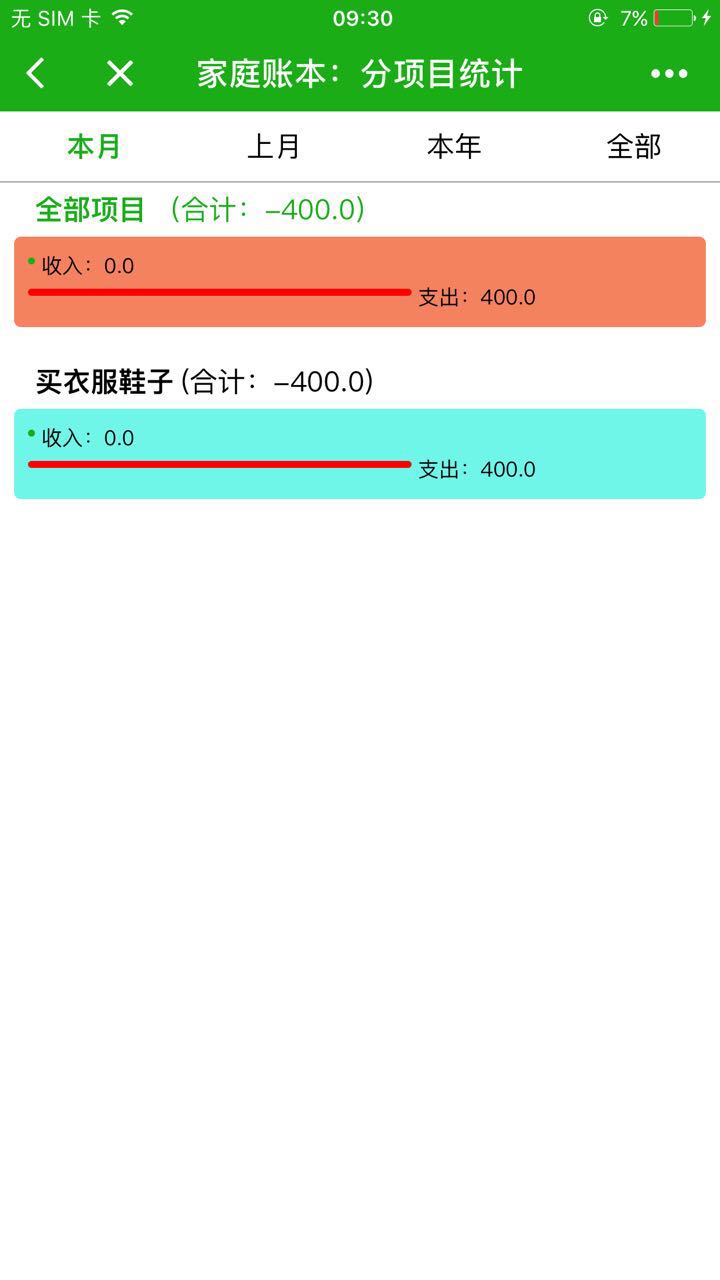720x1280 pixels.
Task: Select the 本月 tab
Action: [94, 147]
